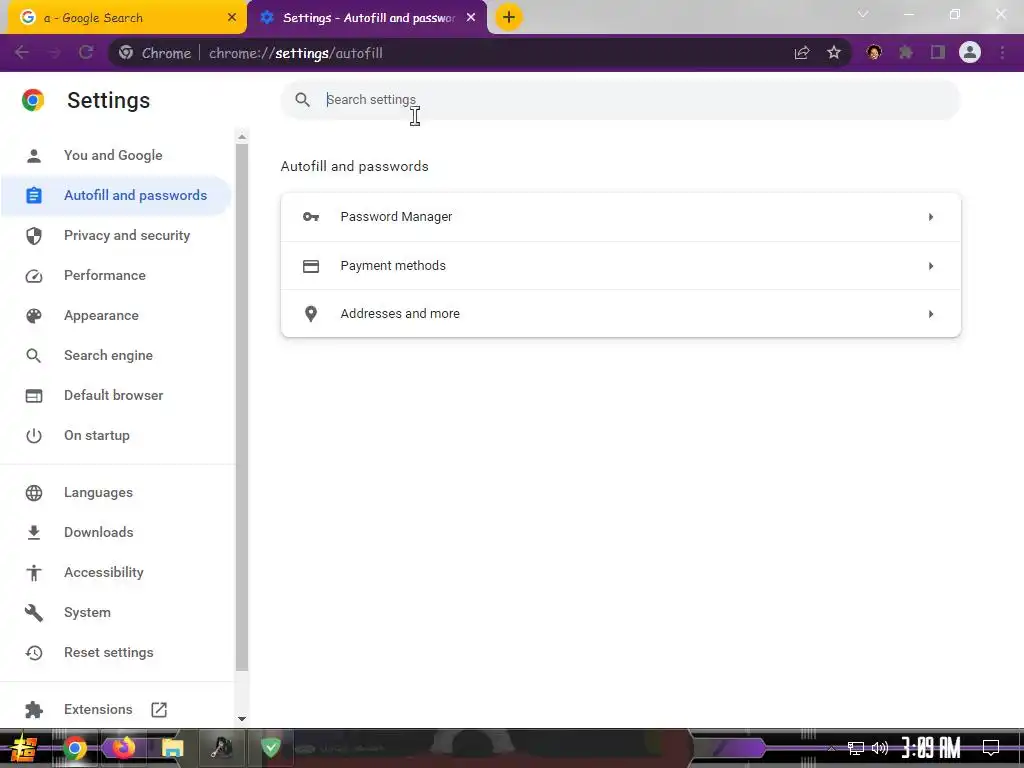
Task: Go to Performance settings
Action: pyautogui.click(x=116, y=276)
